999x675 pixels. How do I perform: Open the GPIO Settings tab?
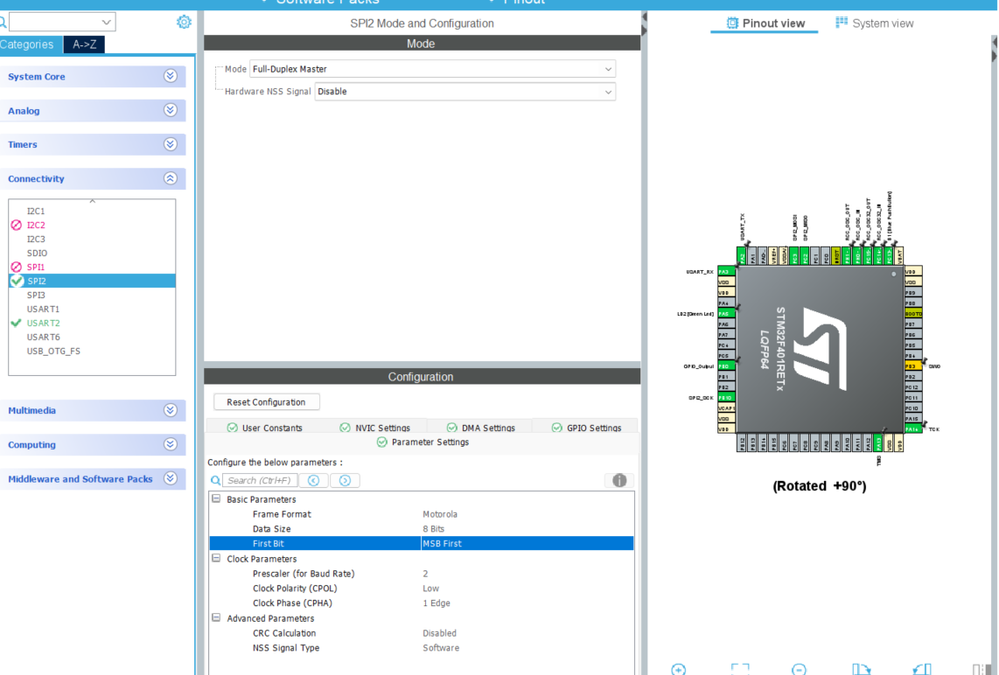[586, 428]
